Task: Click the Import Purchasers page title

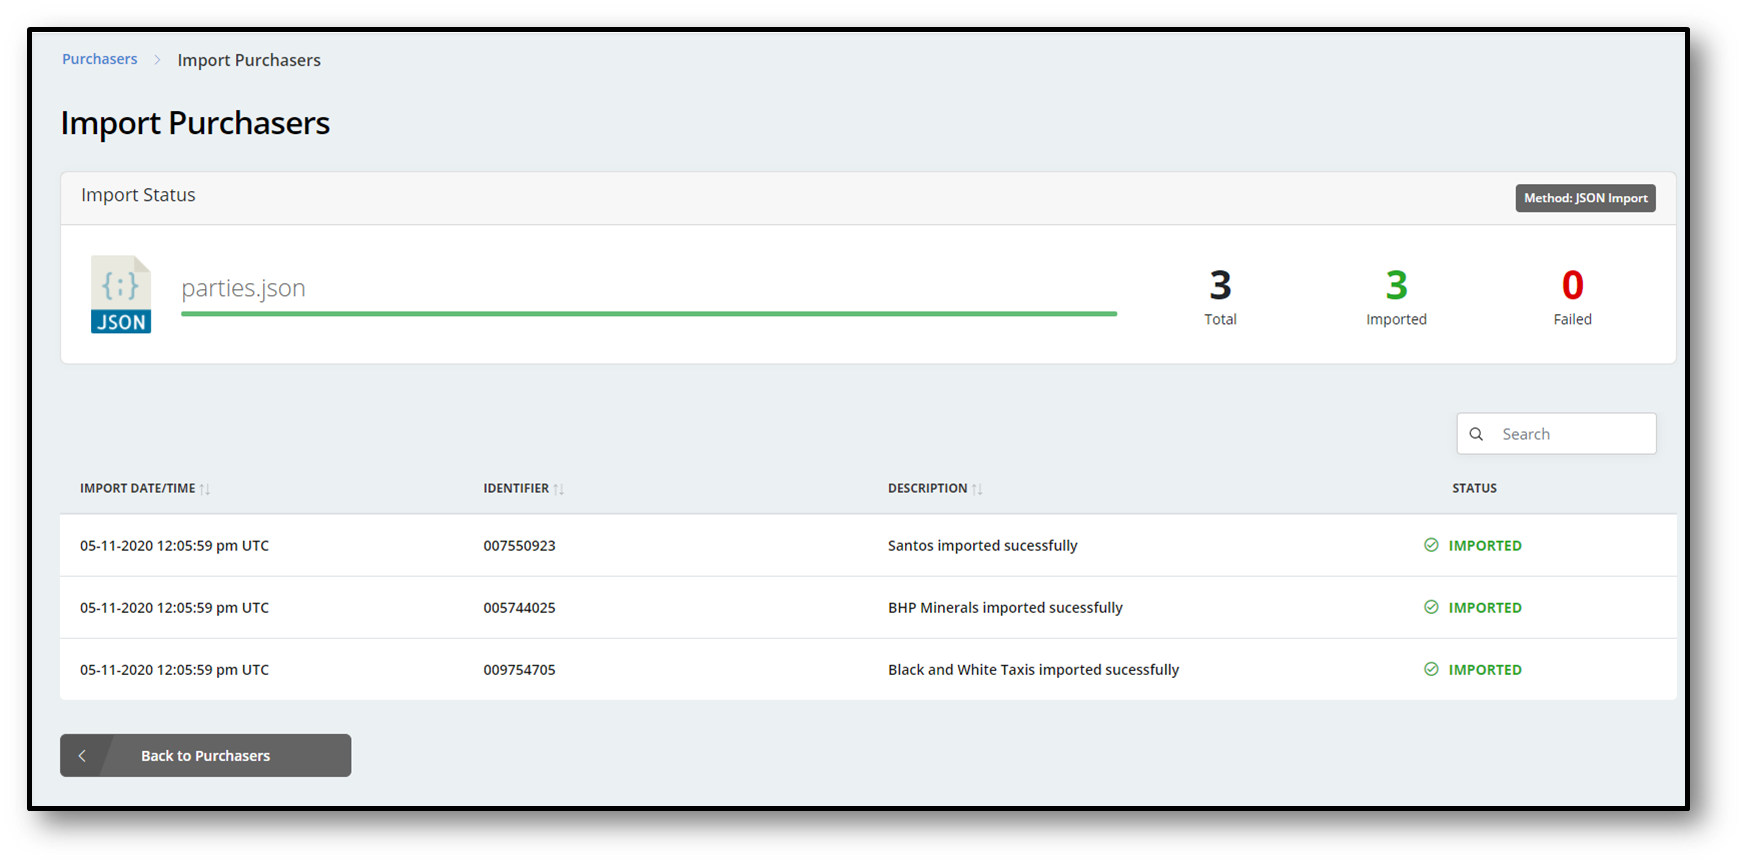Action: (x=195, y=123)
